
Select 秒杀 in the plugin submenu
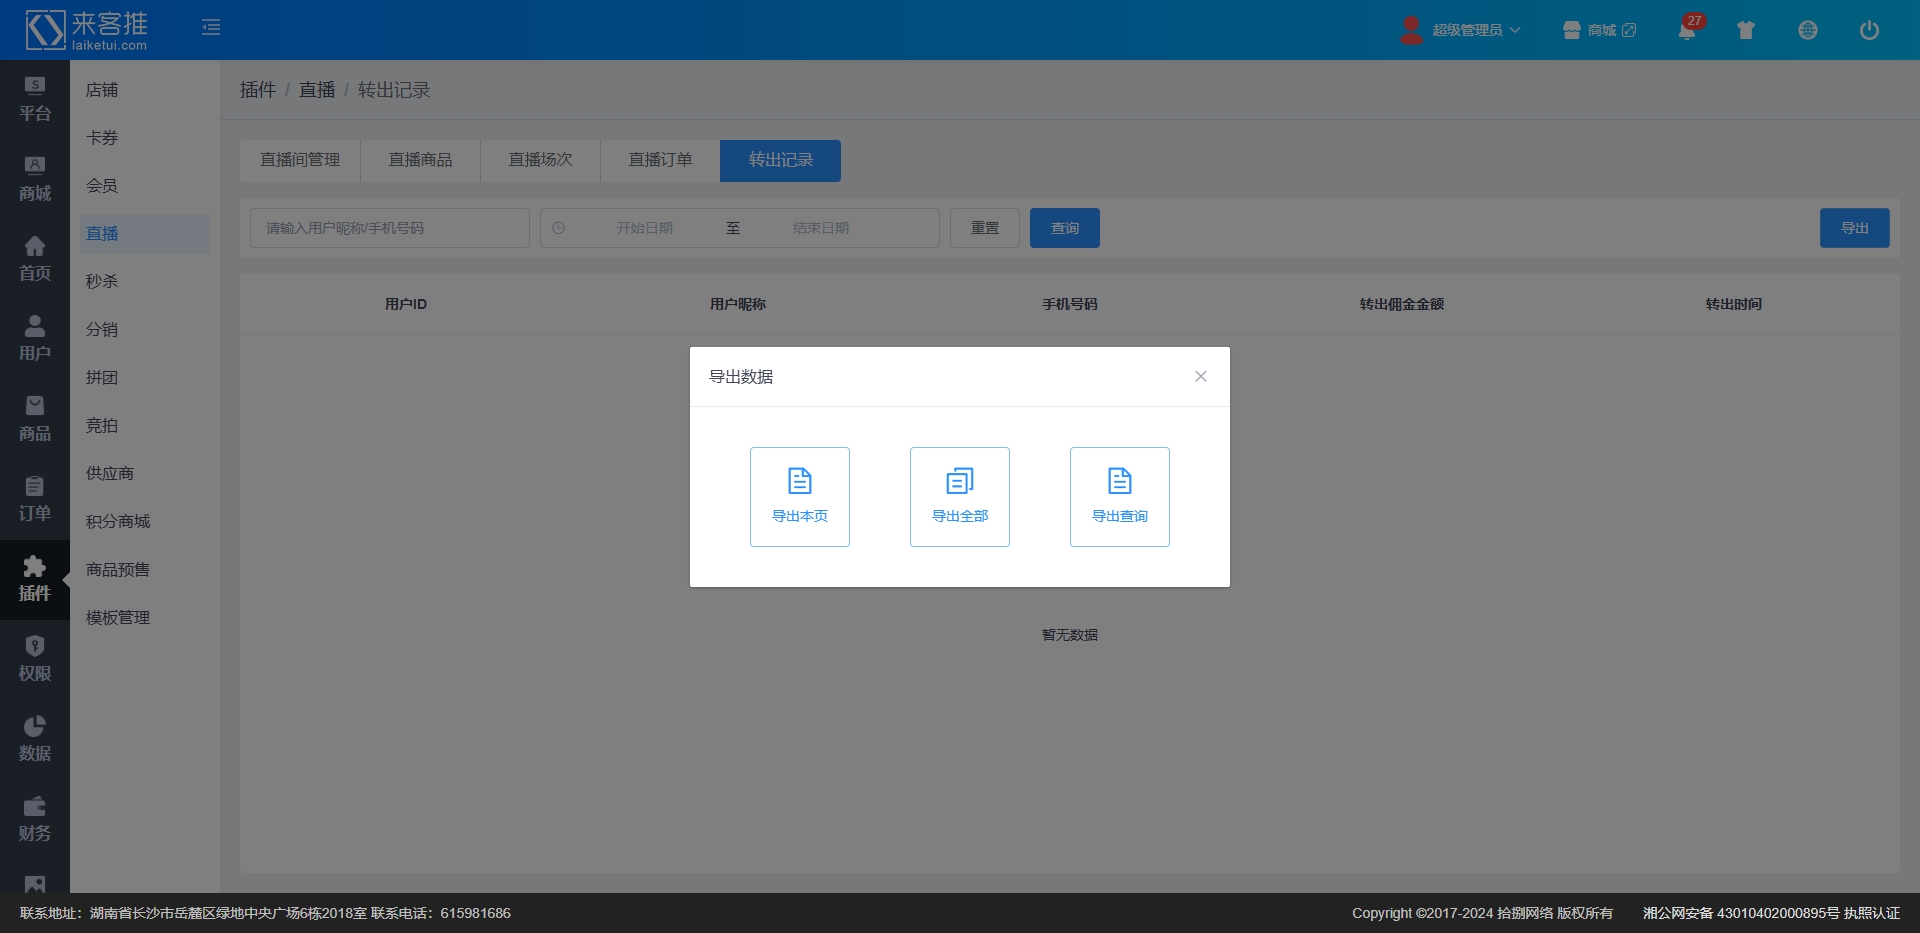point(102,282)
